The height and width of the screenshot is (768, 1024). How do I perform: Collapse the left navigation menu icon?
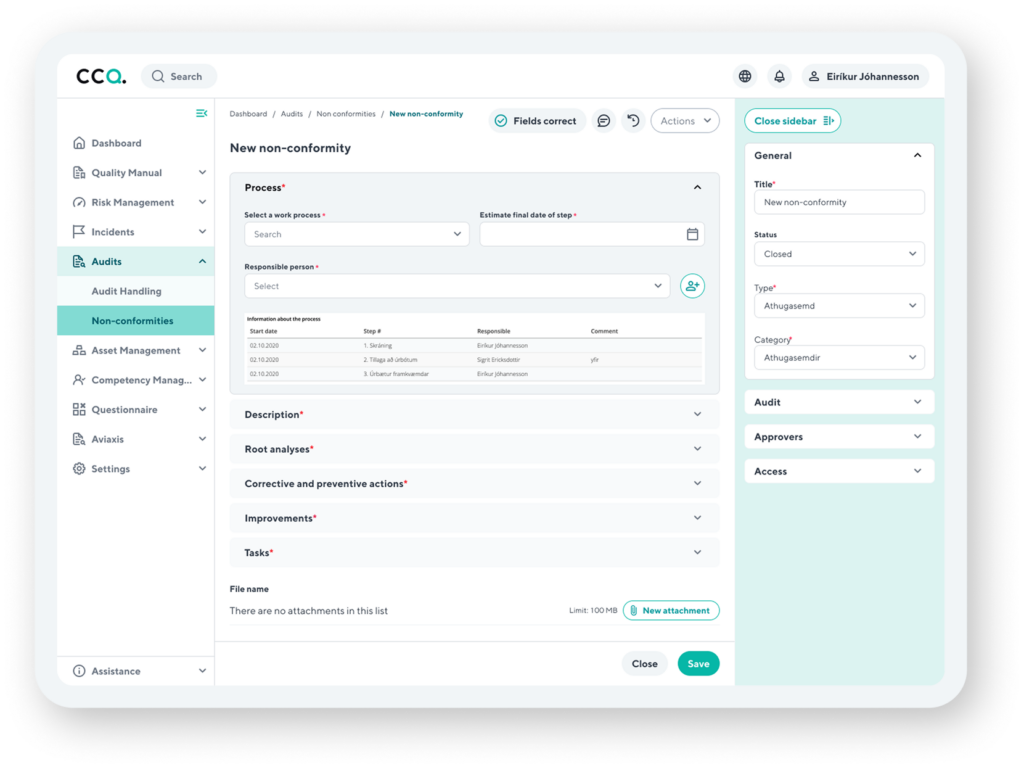[201, 113]
